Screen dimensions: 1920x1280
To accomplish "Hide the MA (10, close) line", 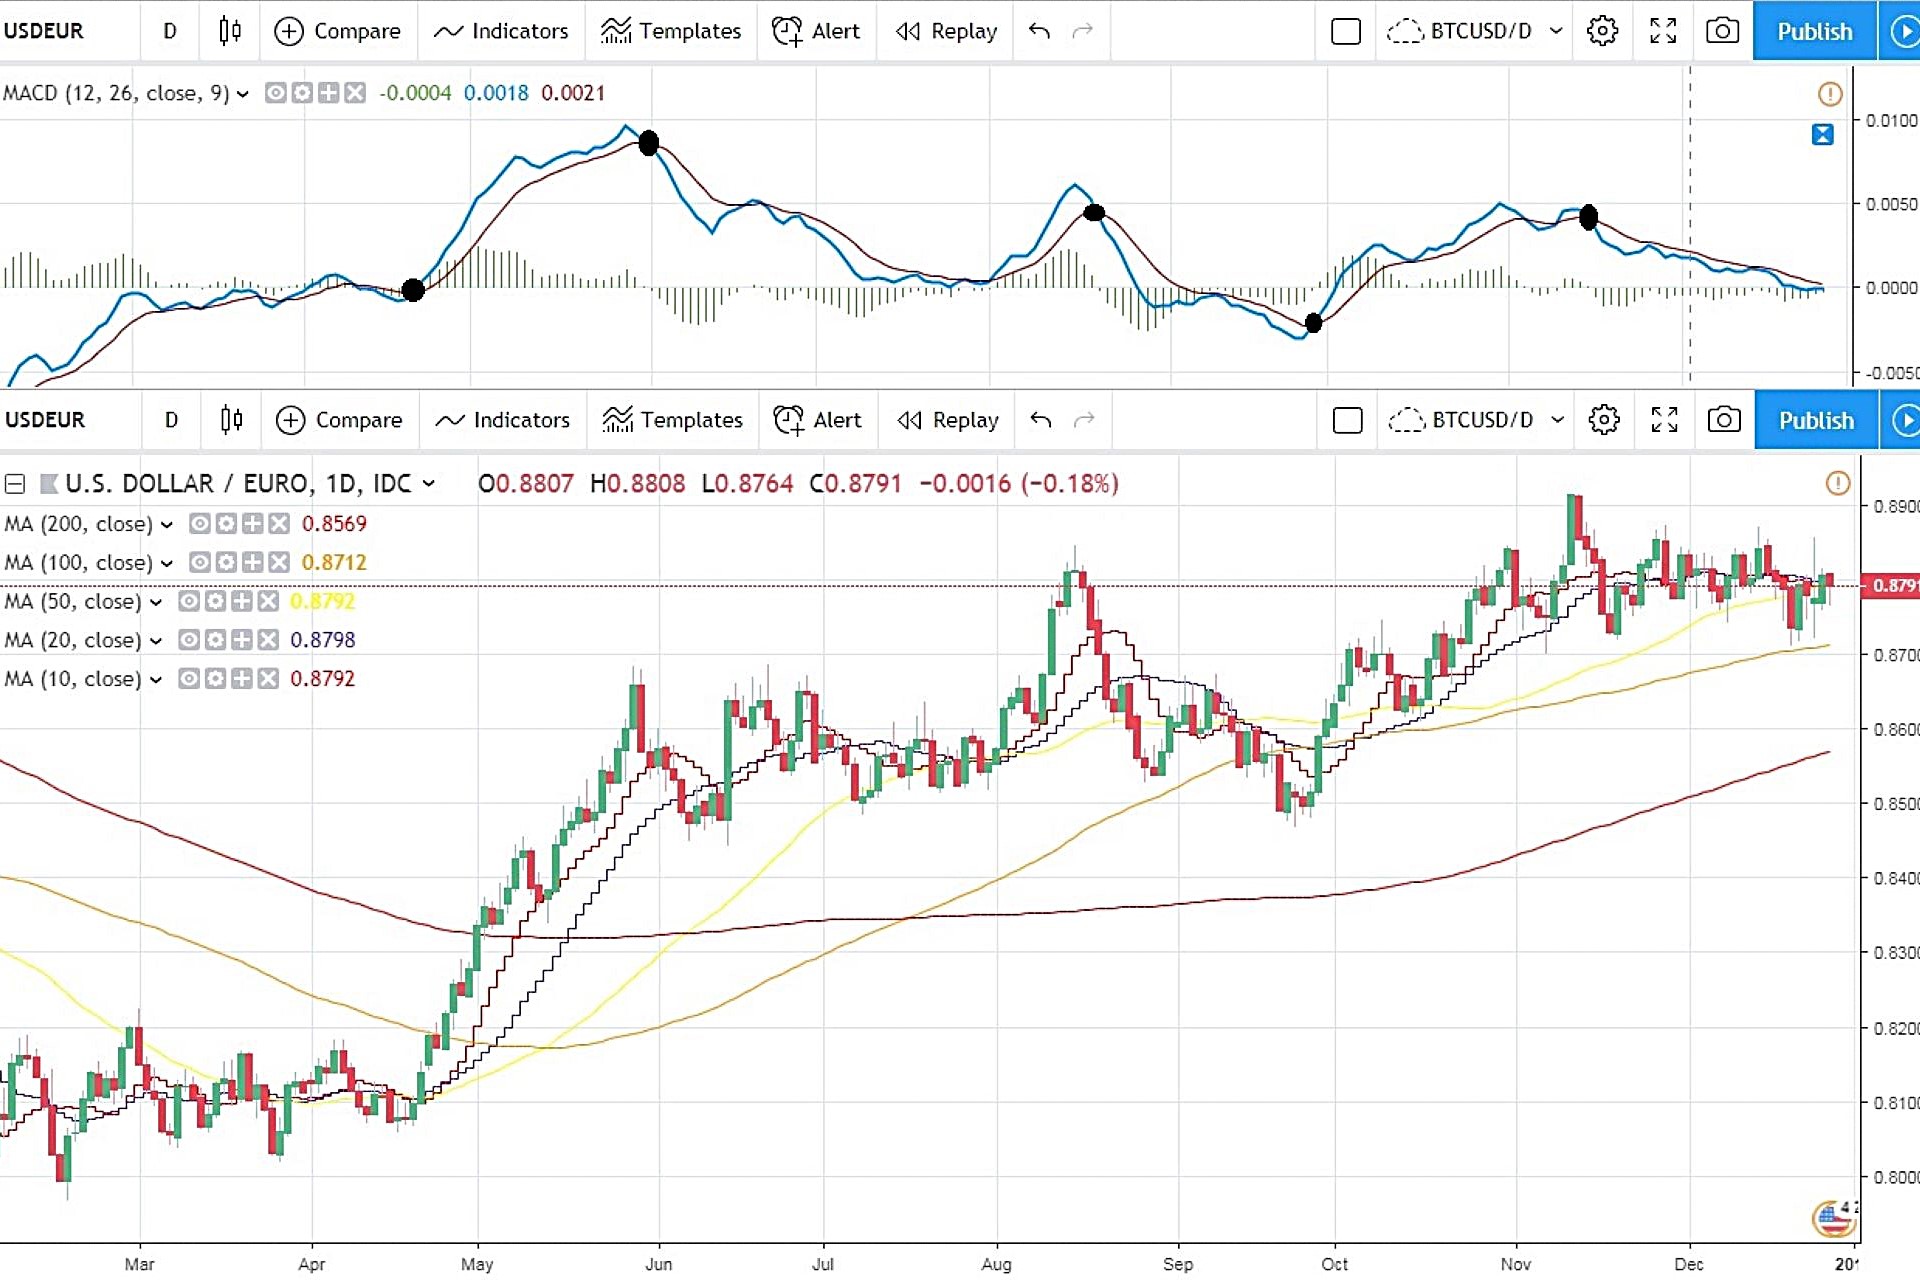I will 189,679.
